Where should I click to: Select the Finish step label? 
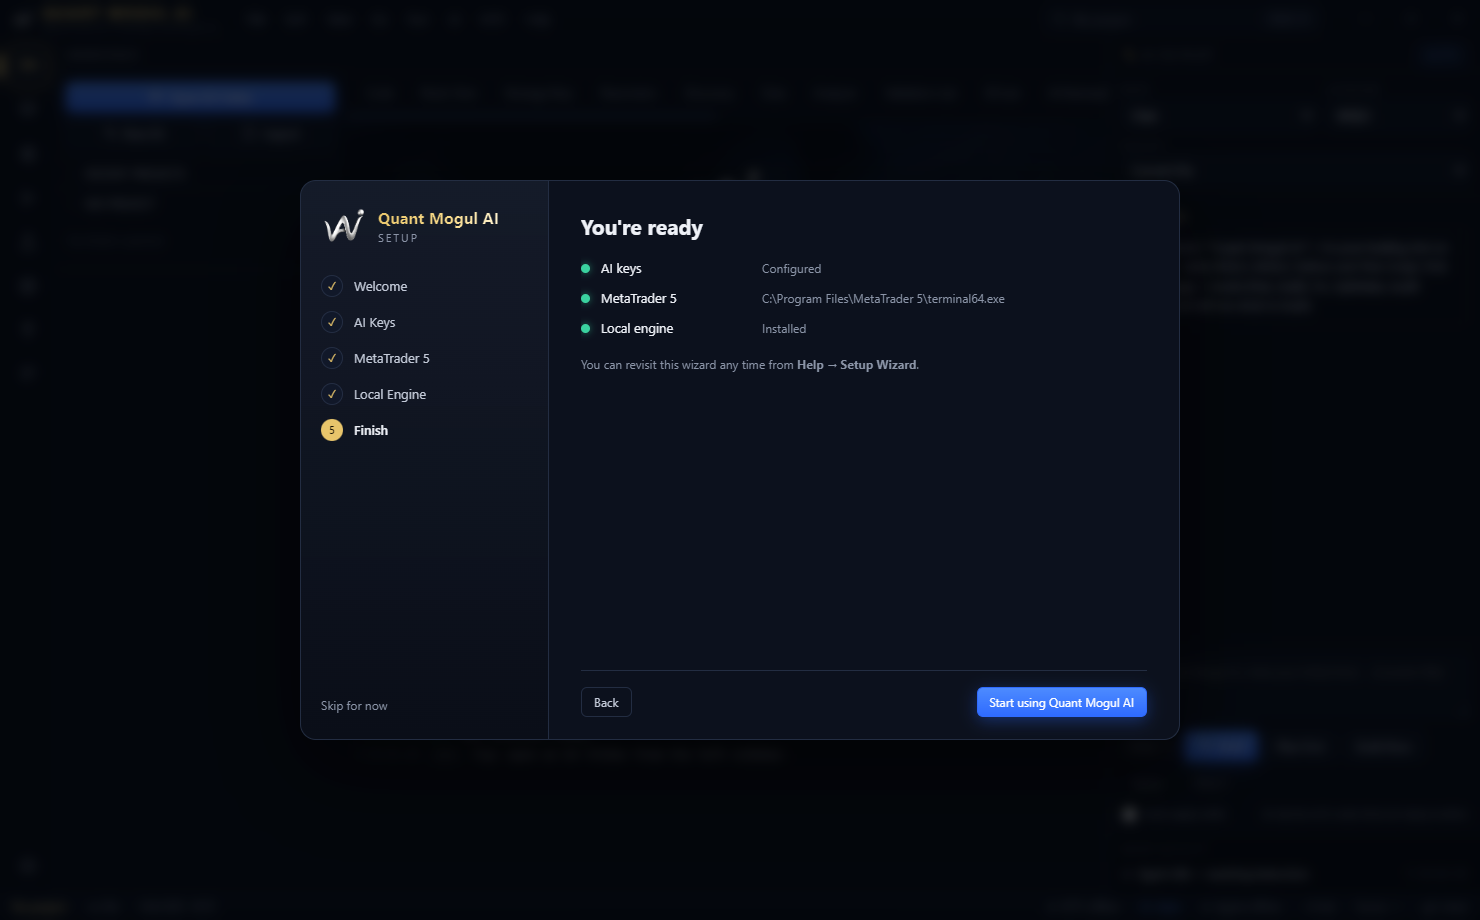pos(371,430)
